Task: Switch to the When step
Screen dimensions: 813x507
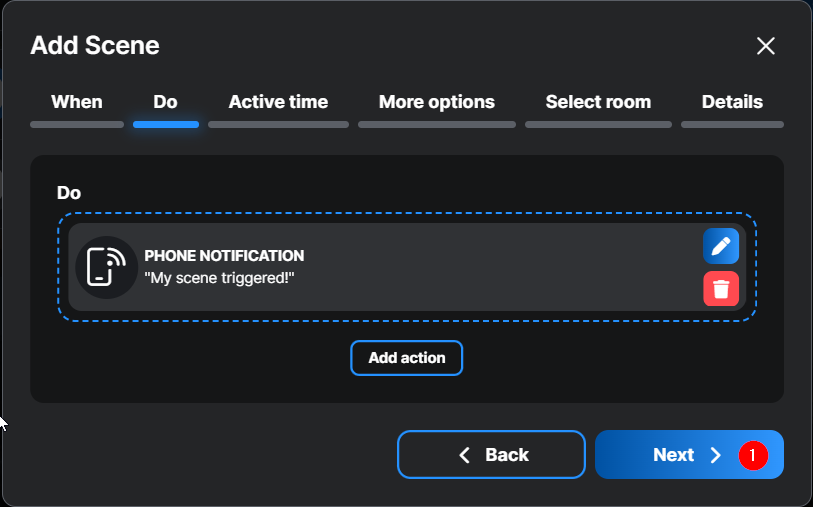Action: point(77,102)
